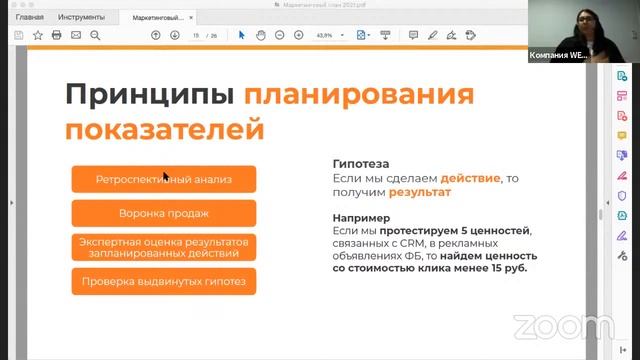Send the file by email via the envelope icon

click(76, 35)
